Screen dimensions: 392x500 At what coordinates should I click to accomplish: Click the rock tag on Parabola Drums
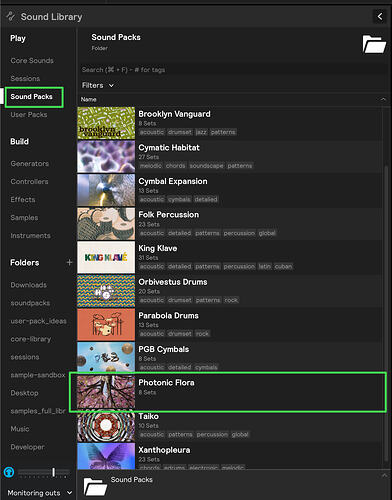click(202, 334)
